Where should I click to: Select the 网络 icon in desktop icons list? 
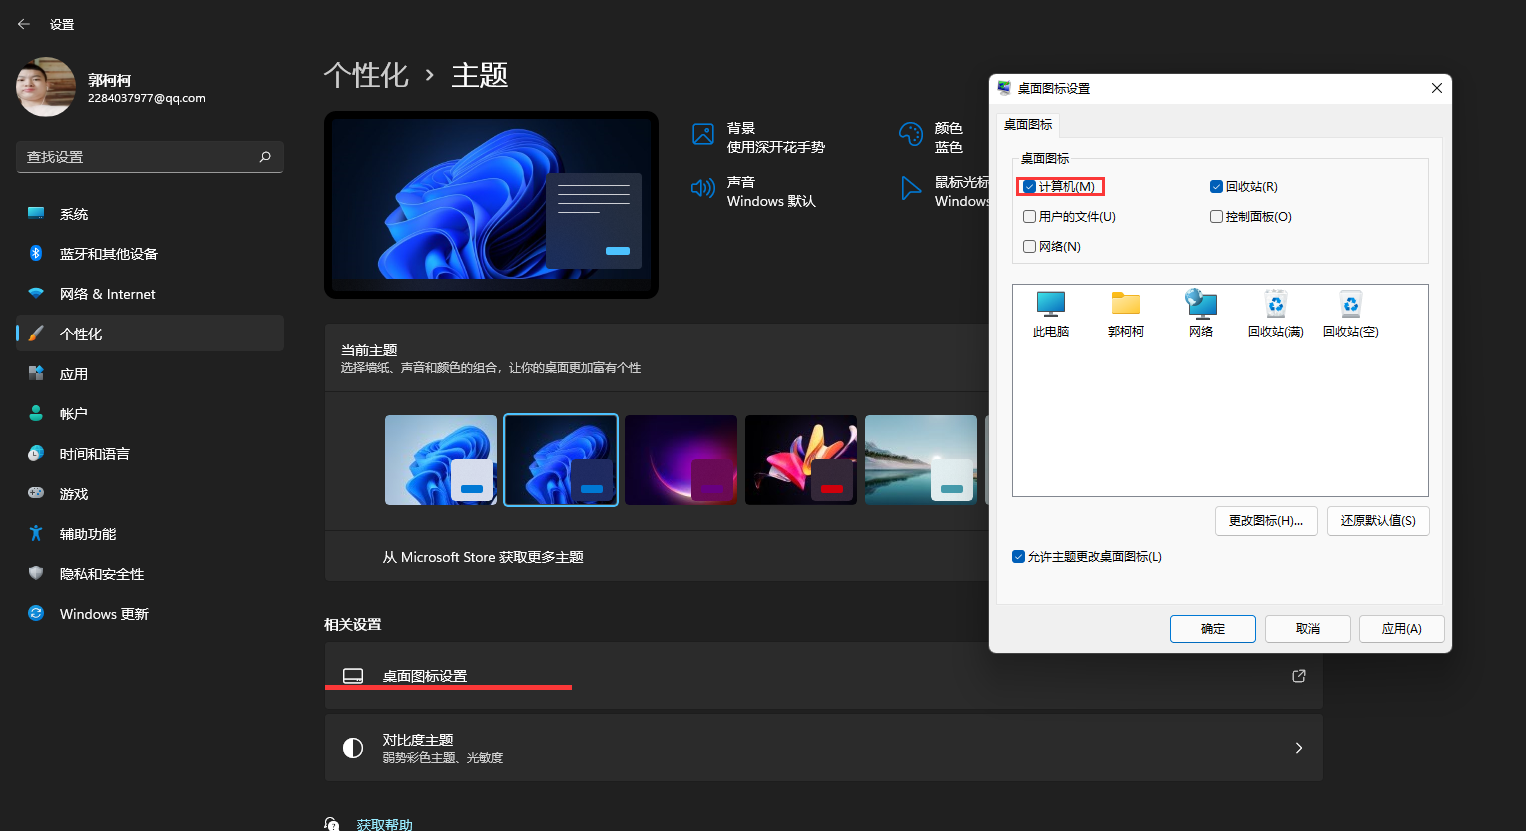pyautogui.click(x=1200, y=312)
